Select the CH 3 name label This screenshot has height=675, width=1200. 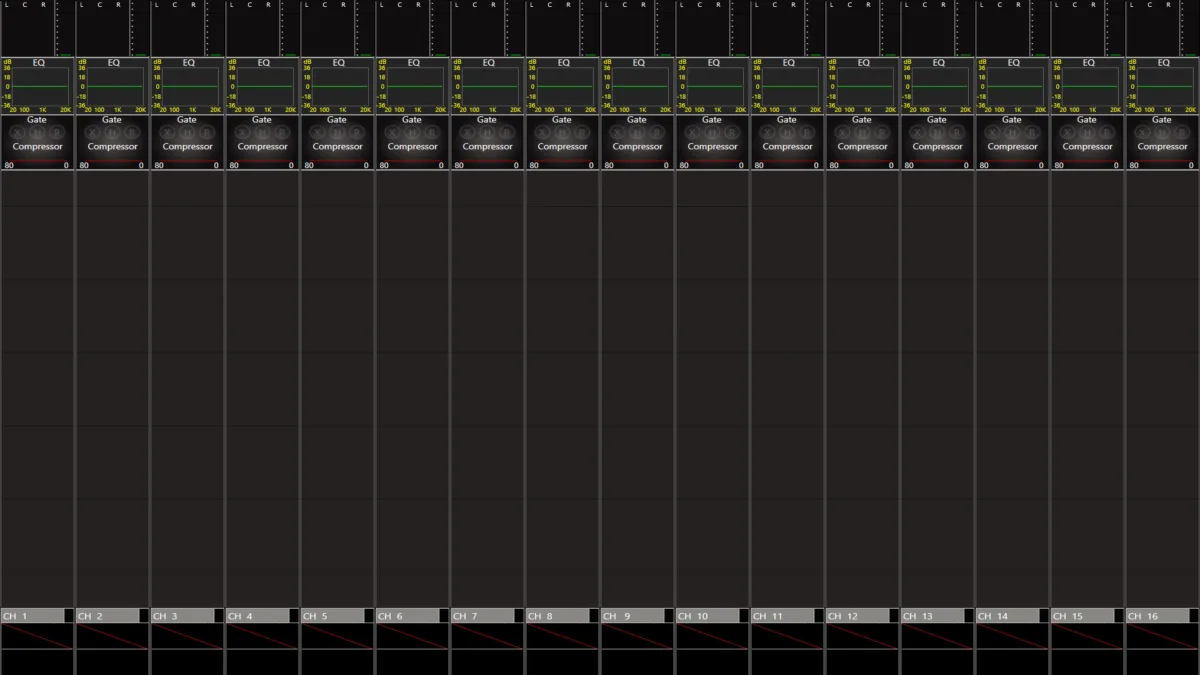[x=182, y=616]
